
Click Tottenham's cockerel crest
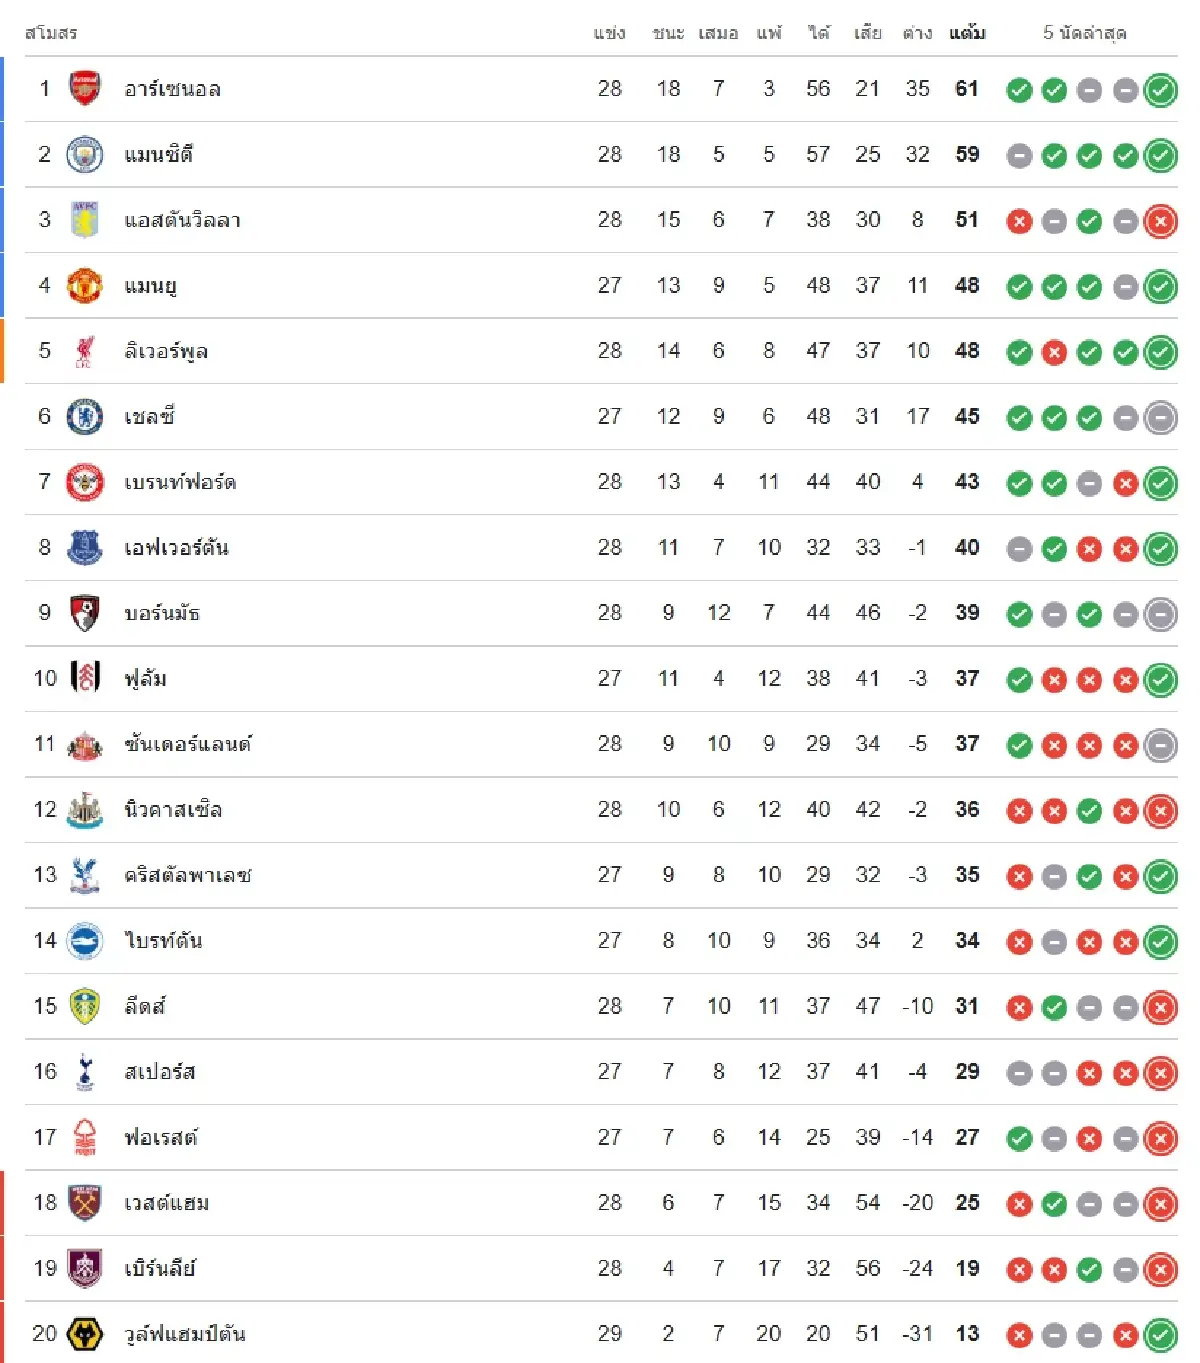click(85, 1072)
